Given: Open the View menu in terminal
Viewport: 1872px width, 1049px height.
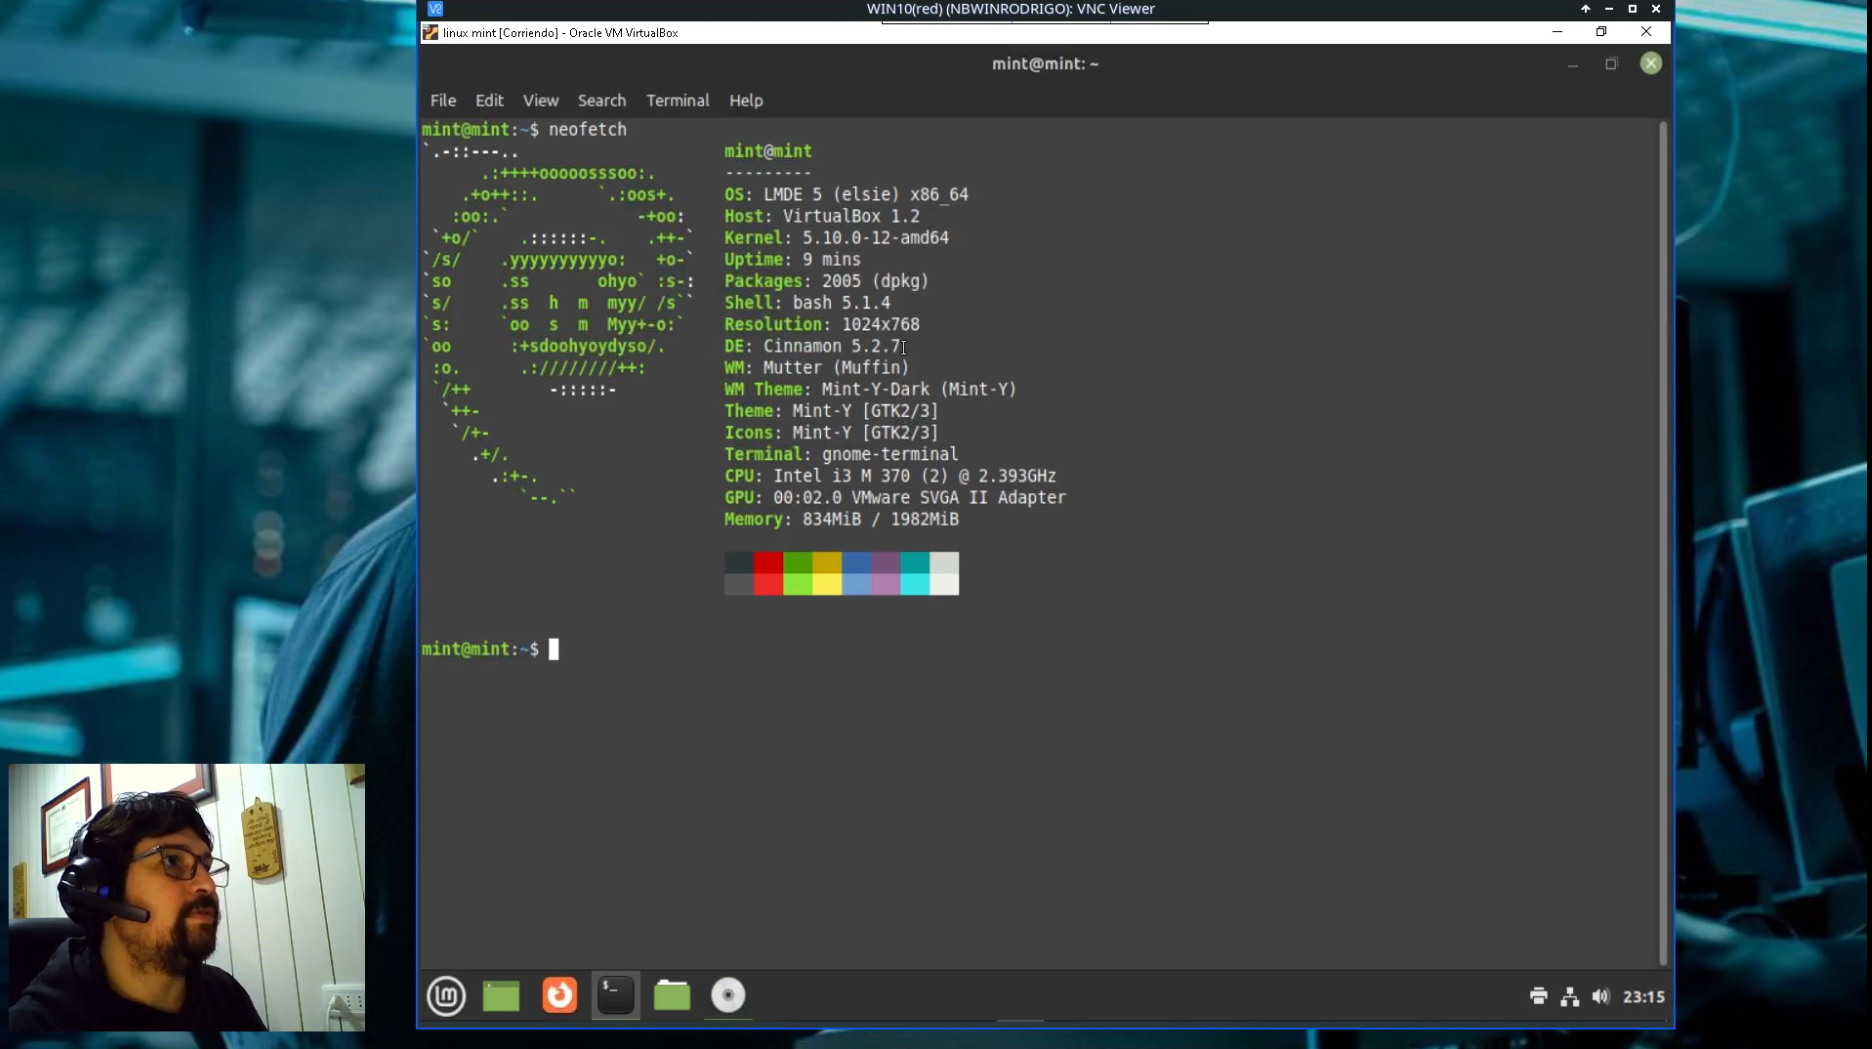Looking at the screenshot, I should click(x=541, y=100).
